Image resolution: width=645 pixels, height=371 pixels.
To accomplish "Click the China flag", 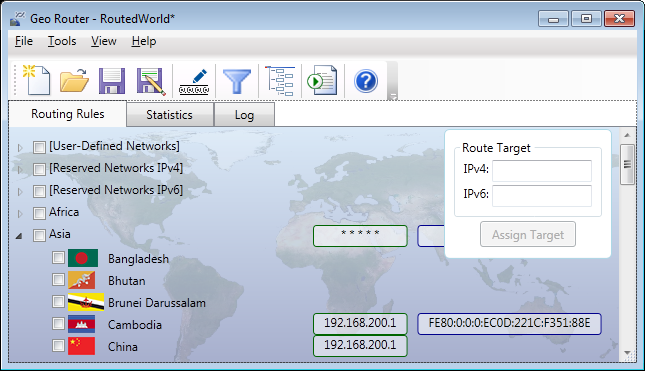I will pos(81,346).
